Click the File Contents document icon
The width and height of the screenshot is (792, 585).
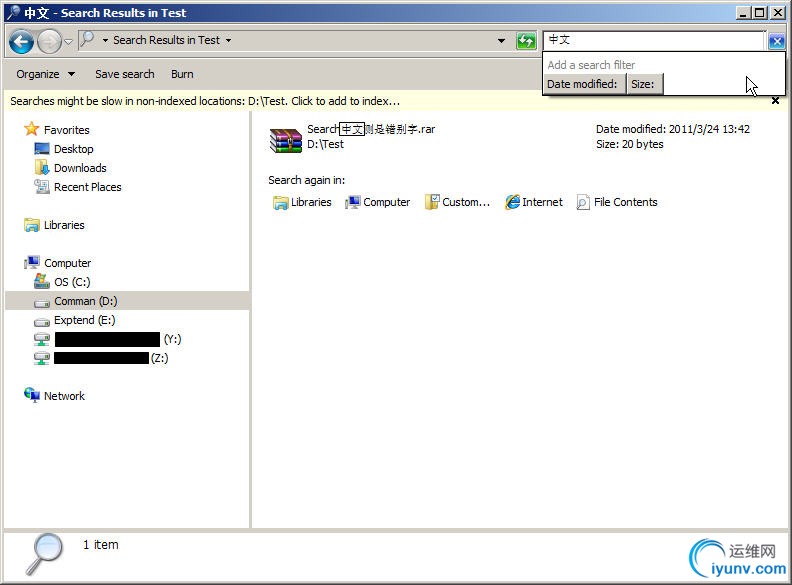click(x=583, y=202)
